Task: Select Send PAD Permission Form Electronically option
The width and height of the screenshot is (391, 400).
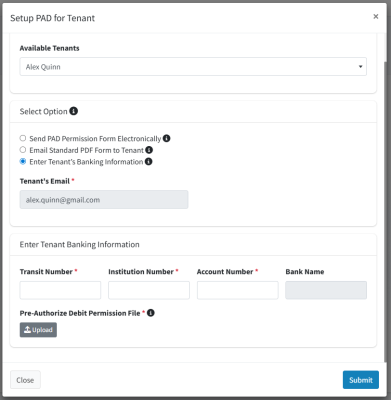Action: 23,138
